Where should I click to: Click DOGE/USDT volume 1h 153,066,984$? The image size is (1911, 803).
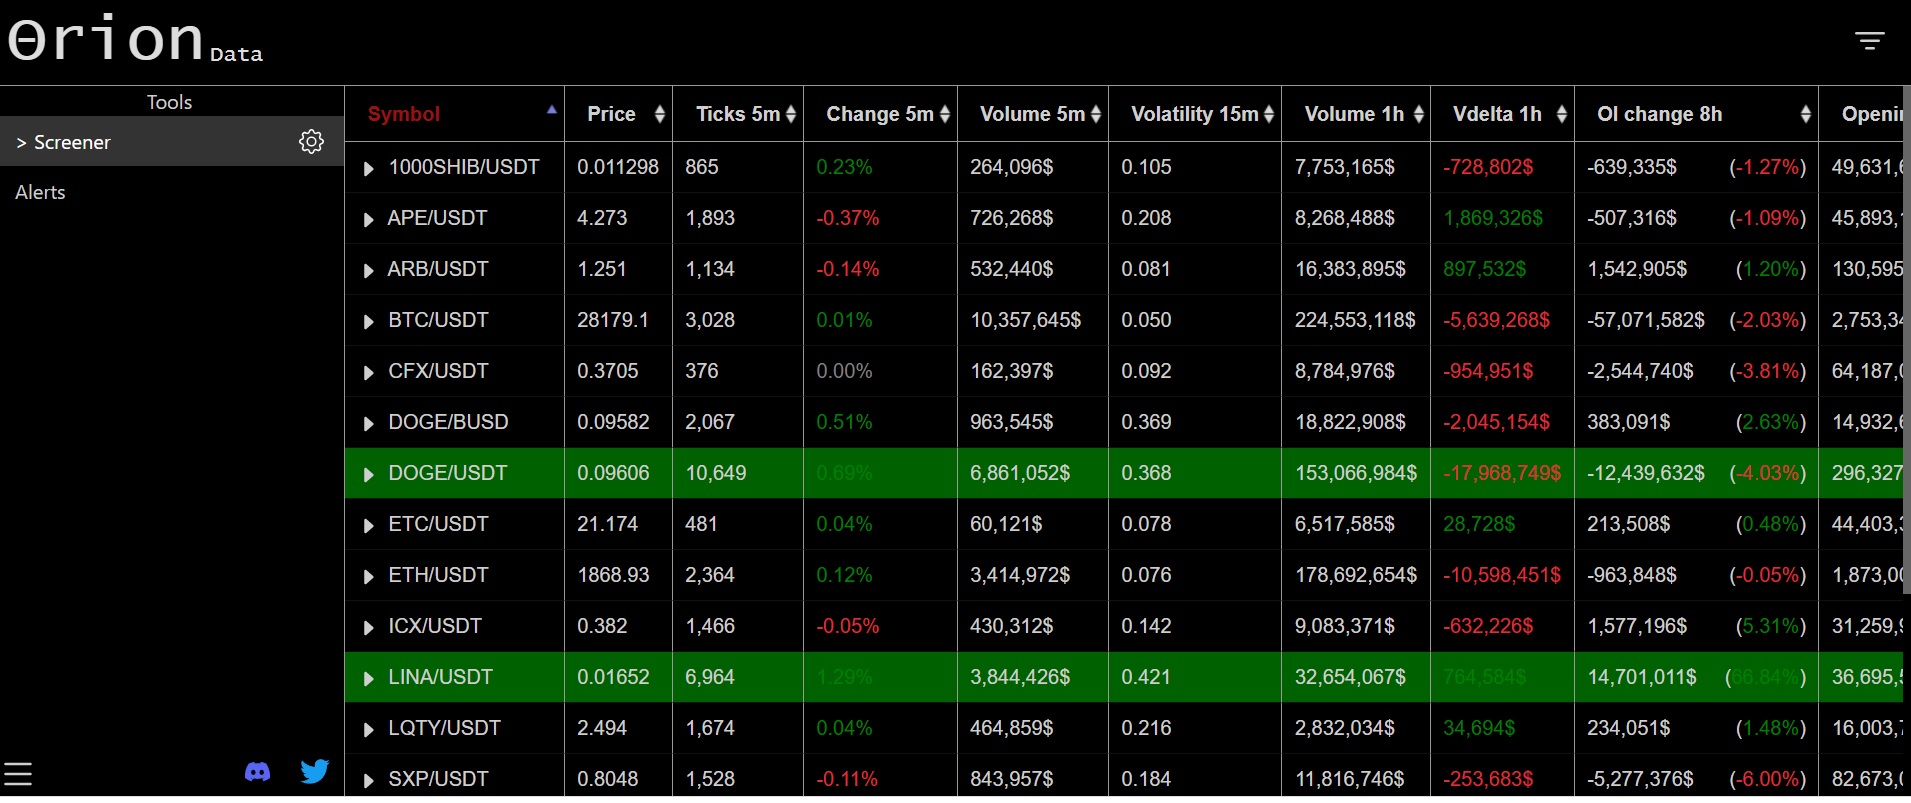tap(1356, 473)
